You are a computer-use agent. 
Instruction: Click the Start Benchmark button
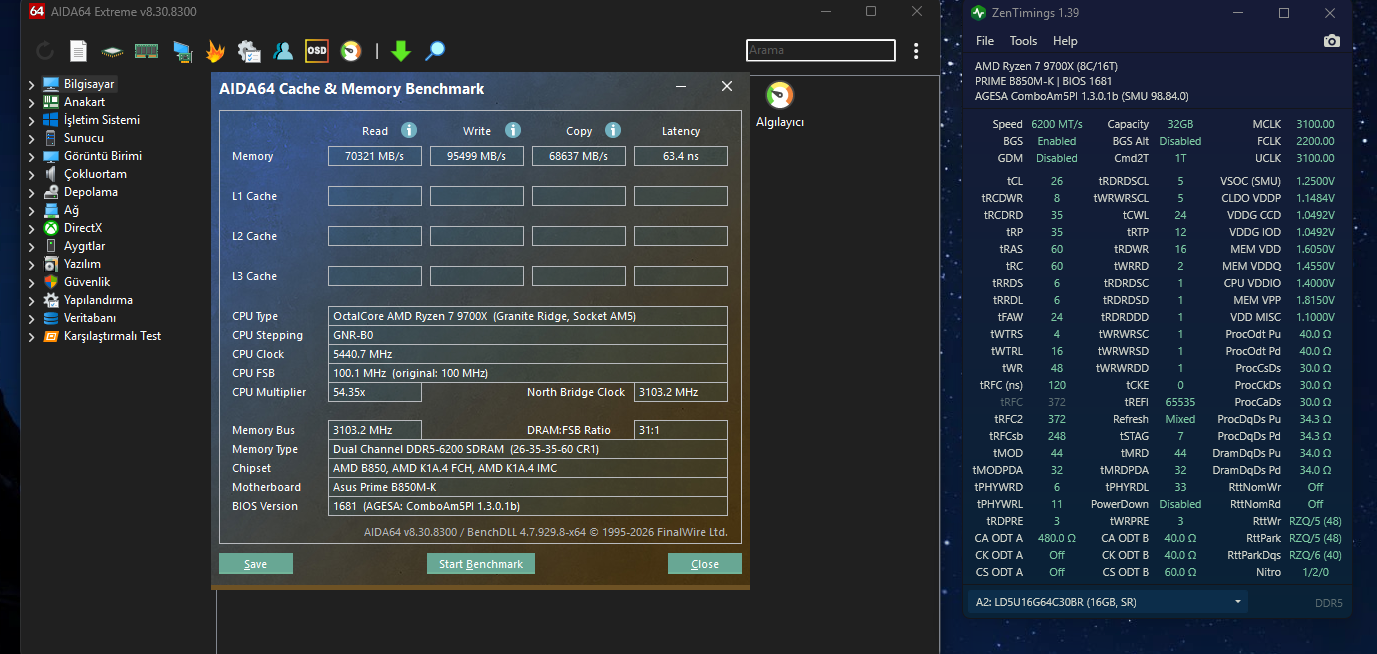point(481,564)
